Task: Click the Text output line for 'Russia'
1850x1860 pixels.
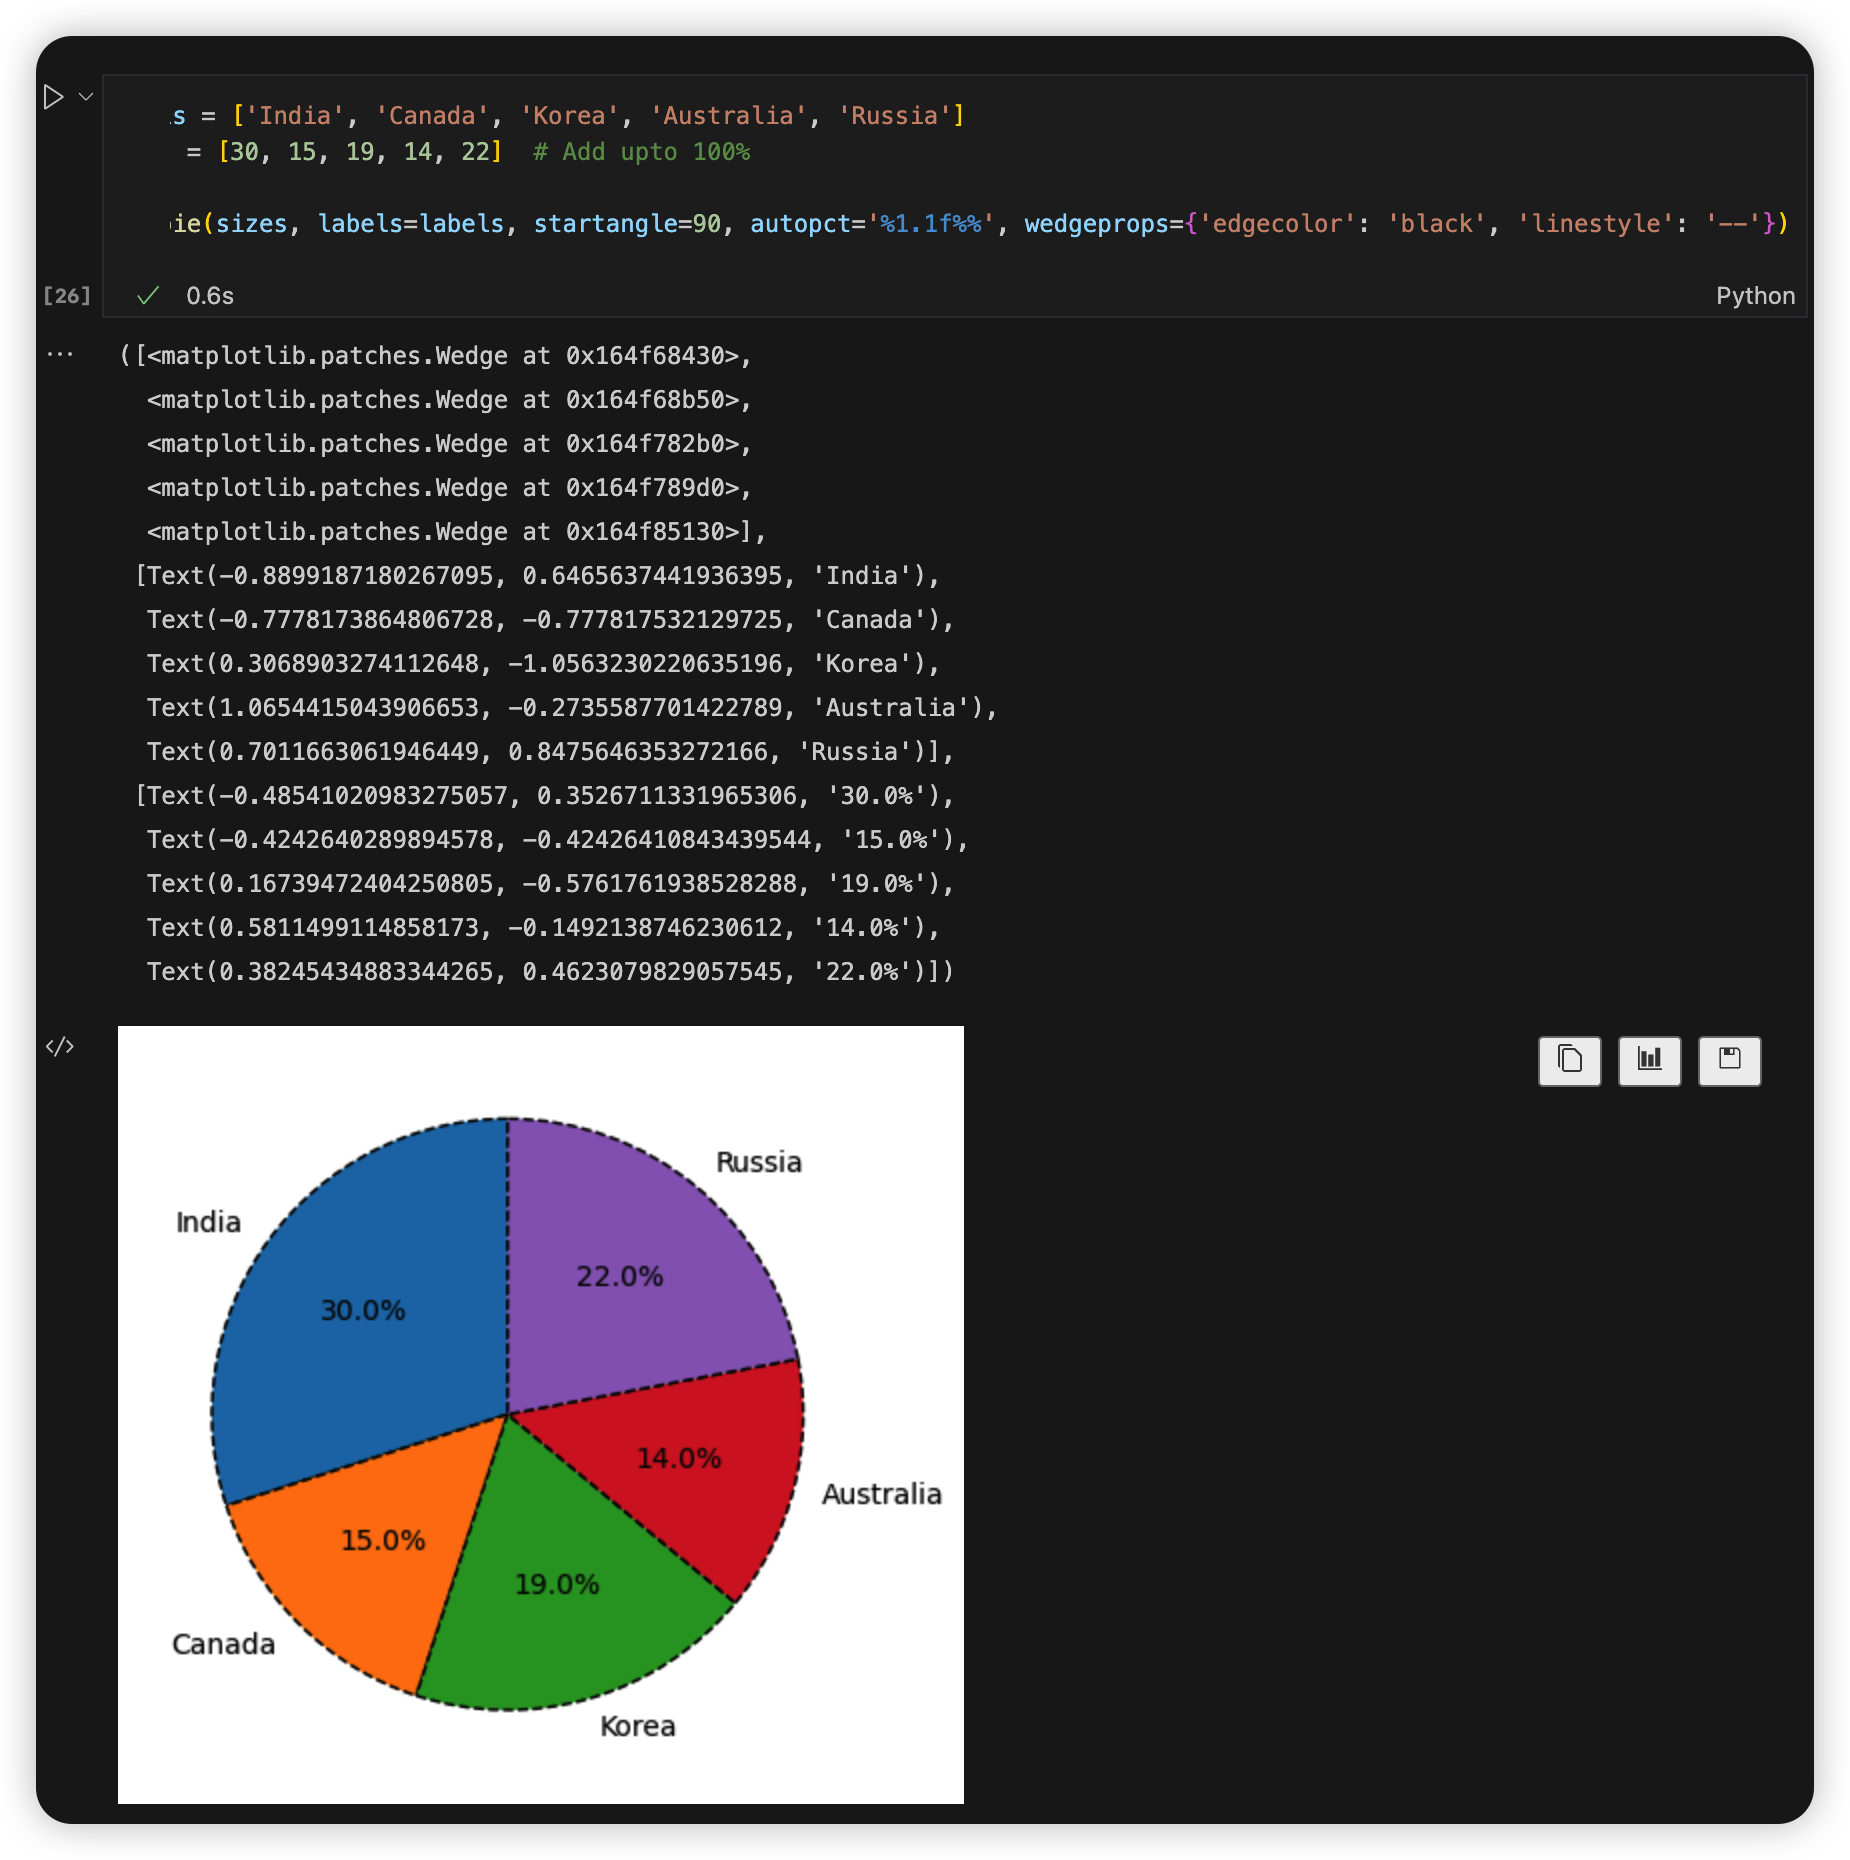Action: click(x=550, y=752)
